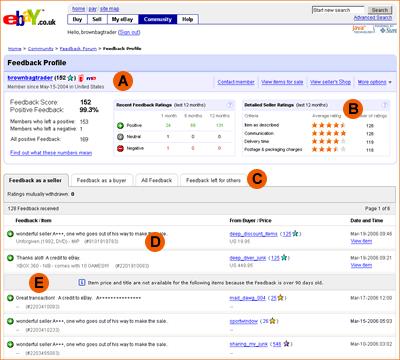Image resolution: width=400 pixels, height=360 pixels.
Task: Click the help icon in Recent Feedback Ratings
Action: coord(229,105)
